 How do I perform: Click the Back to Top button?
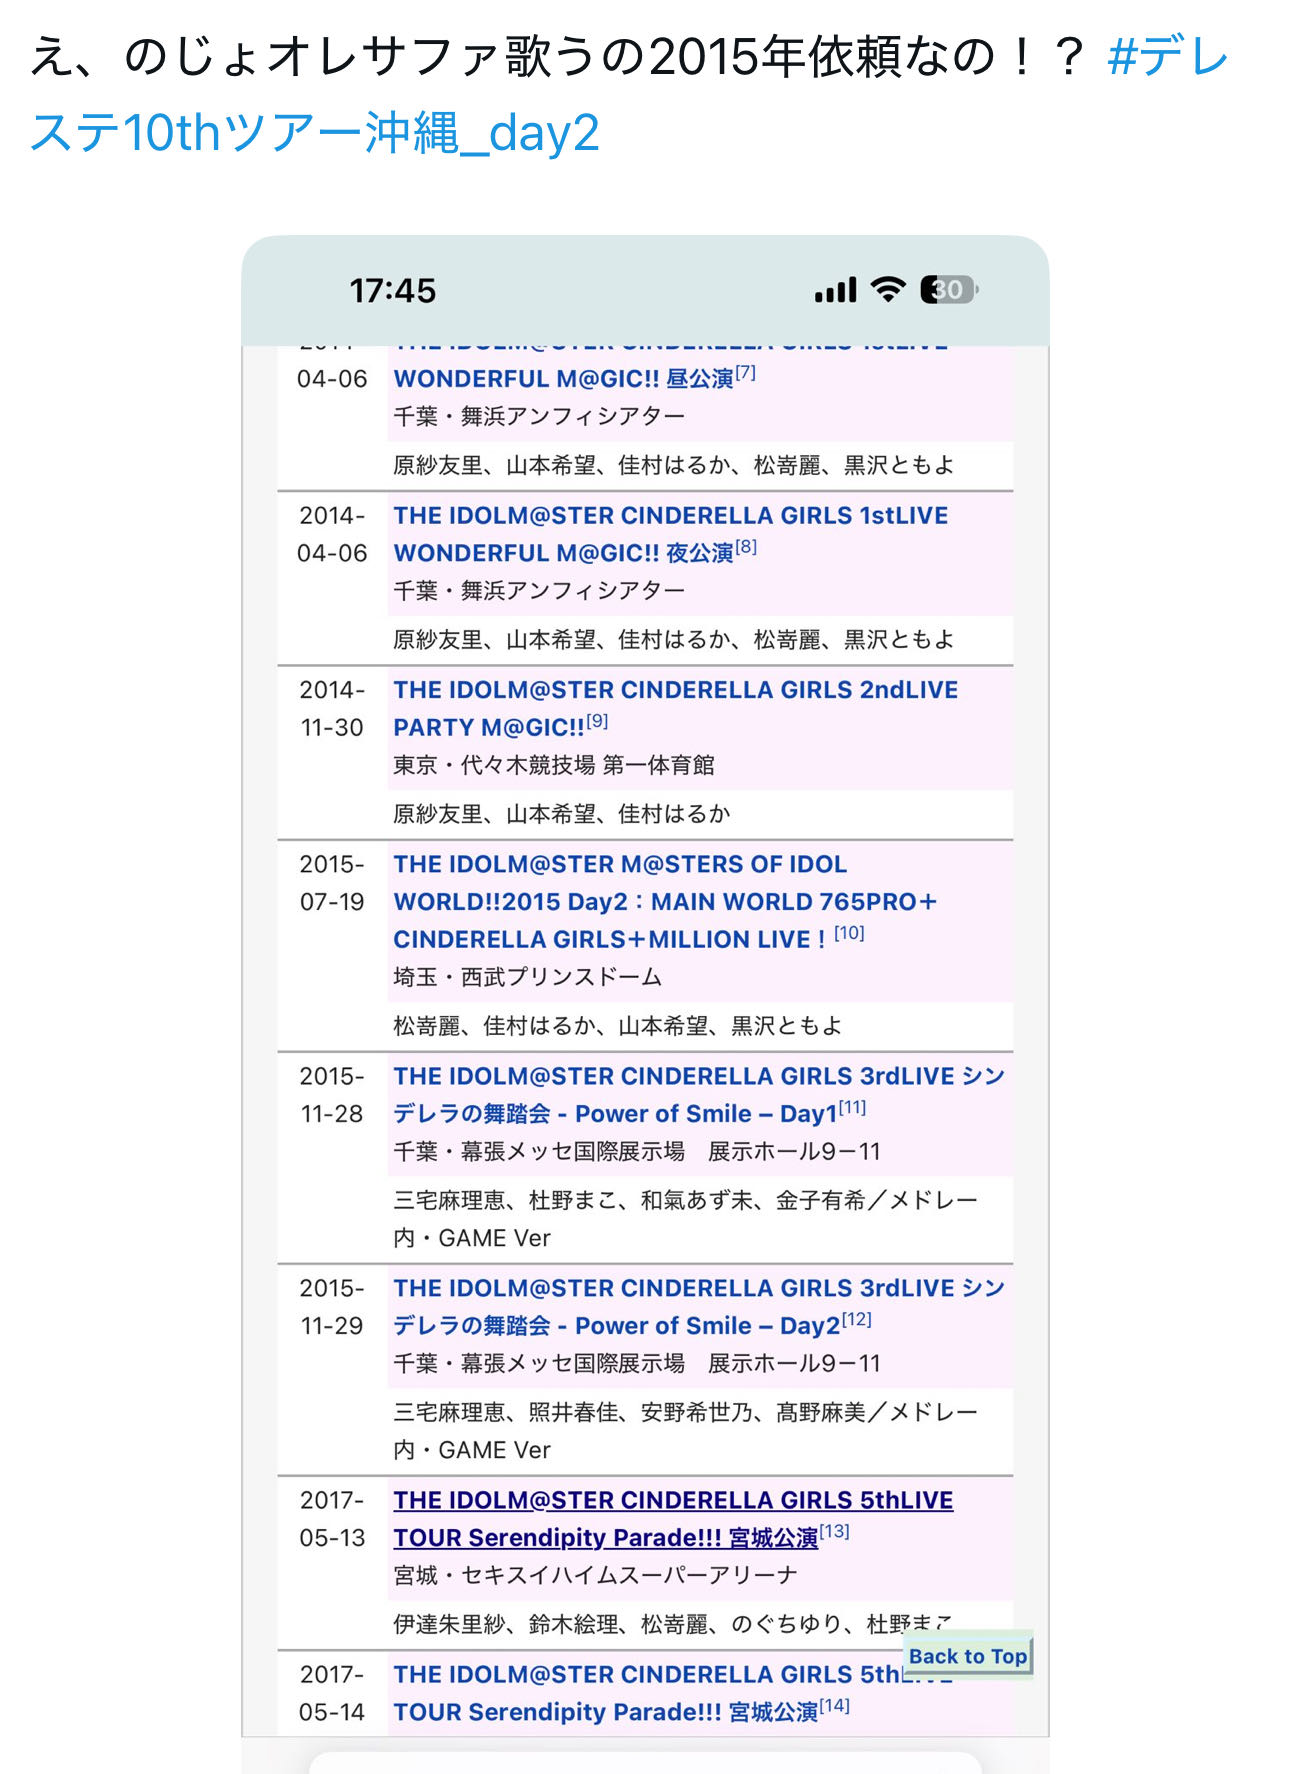point(967,1656)
